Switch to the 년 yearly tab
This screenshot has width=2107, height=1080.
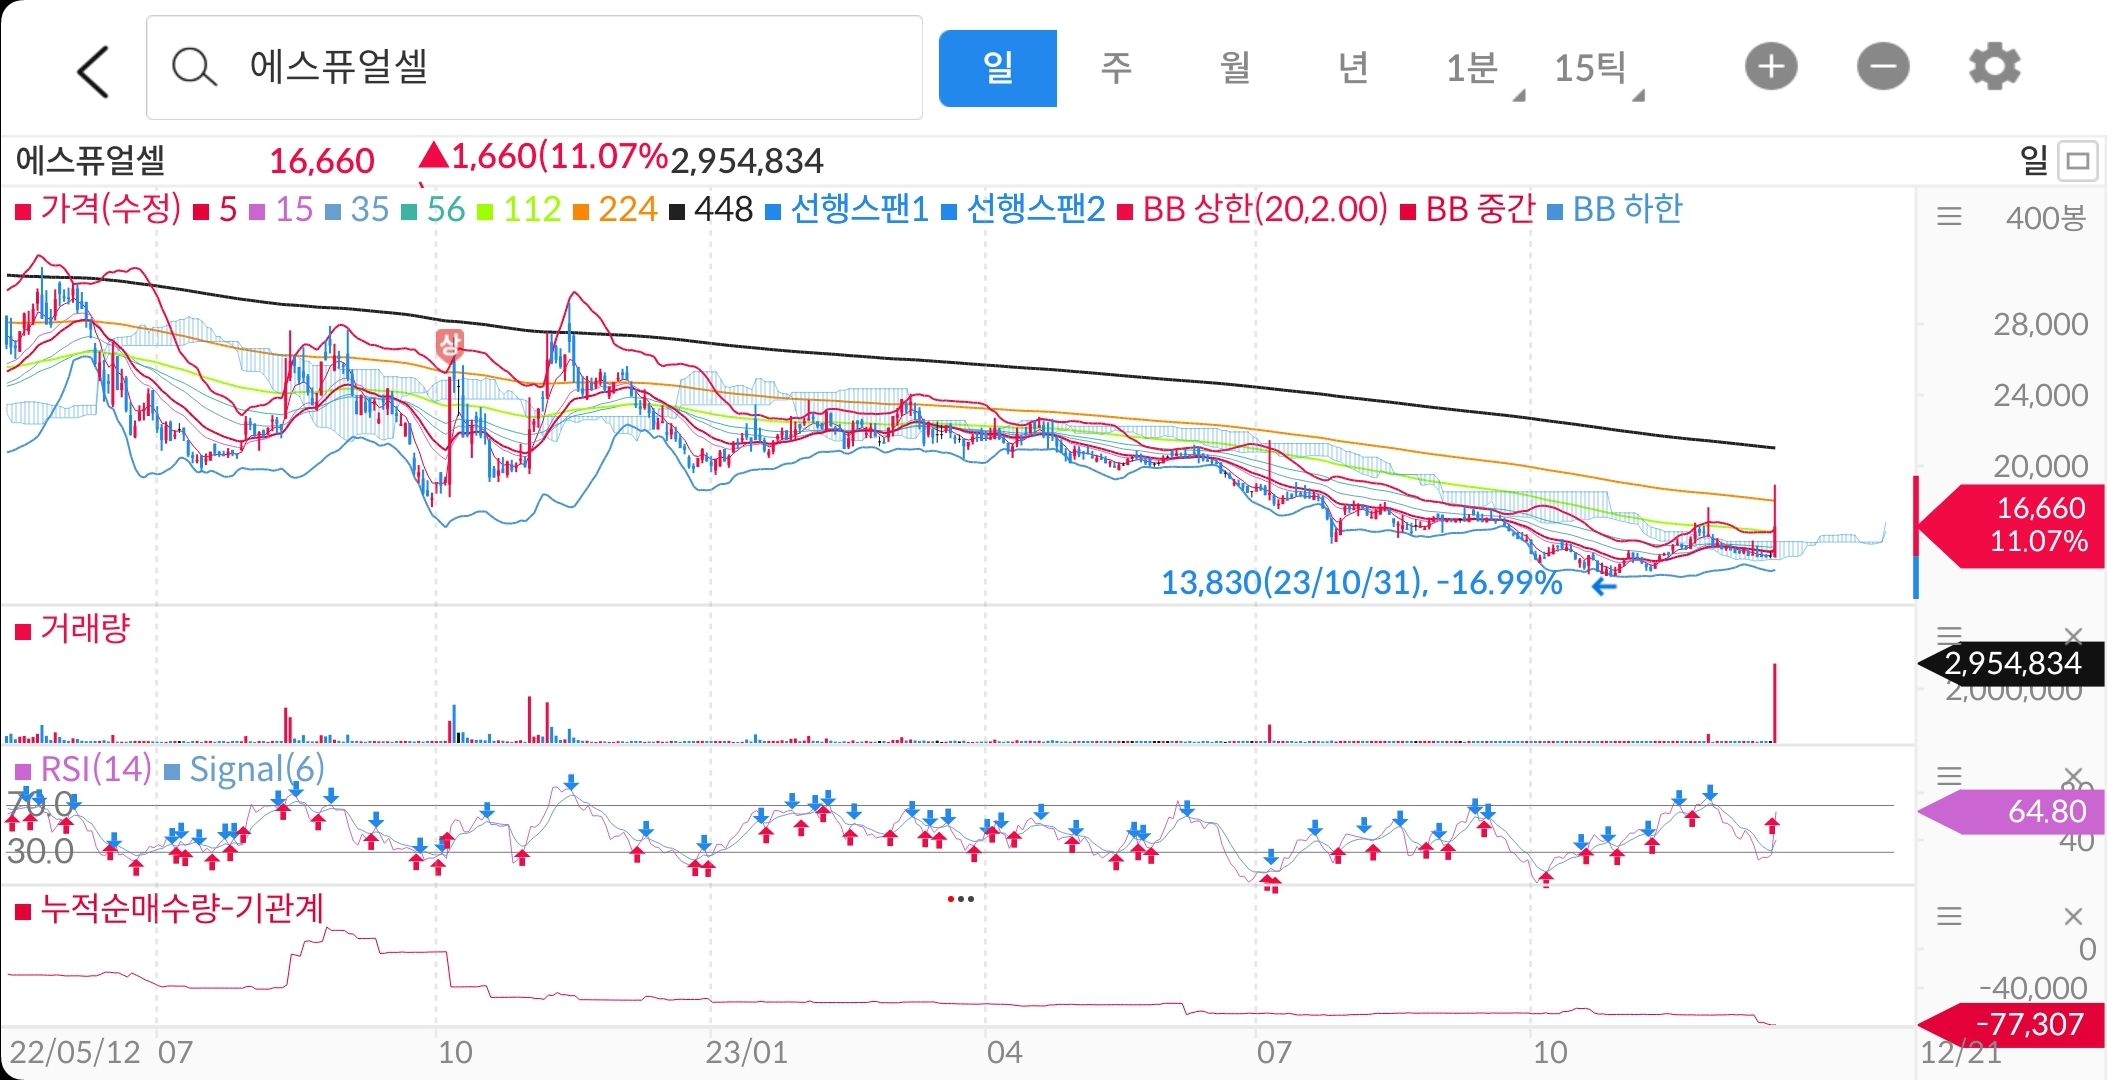1353,68
